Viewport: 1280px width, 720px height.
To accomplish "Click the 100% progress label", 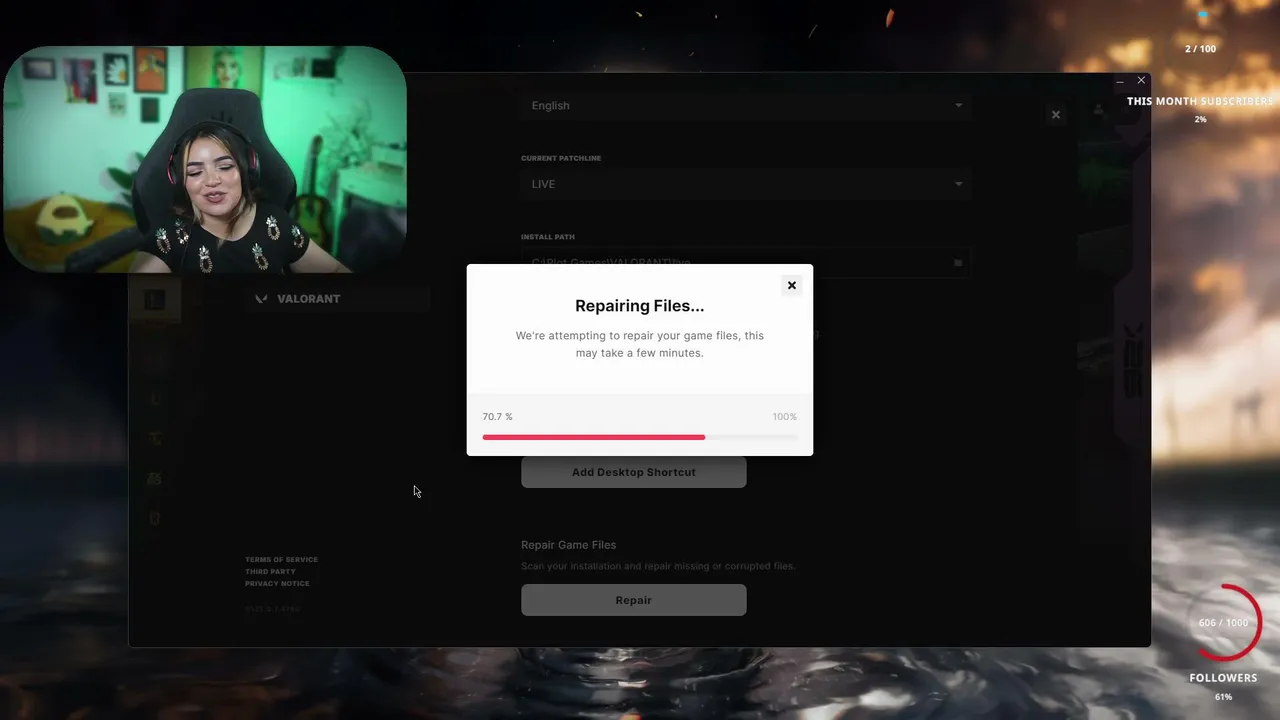I will [784, 416].
